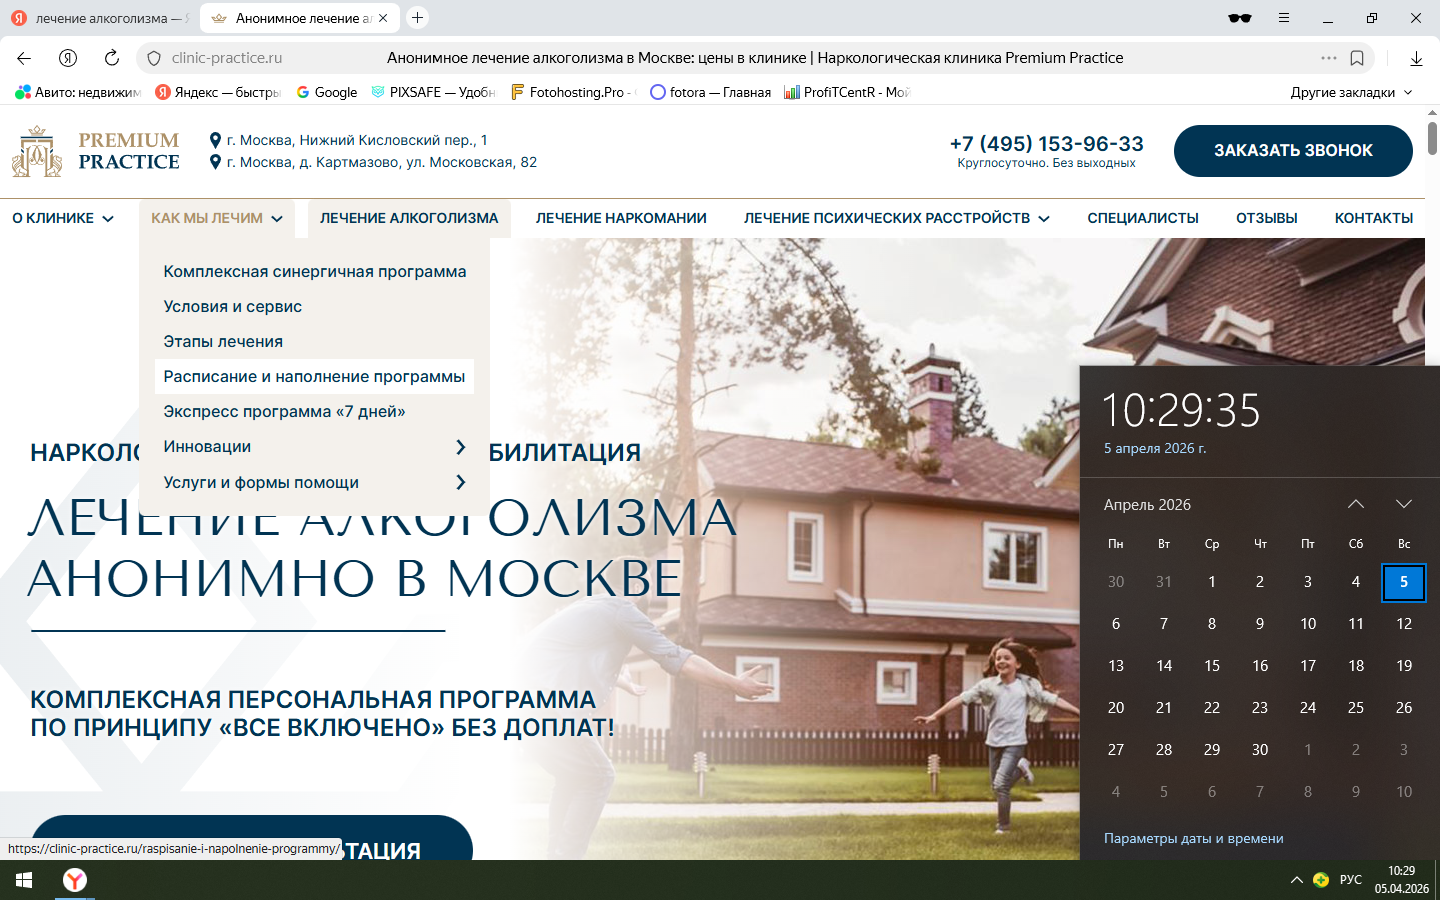Select April 30 in the calendar
The width and height of the screenshot is (1440, 900).
1260,750
